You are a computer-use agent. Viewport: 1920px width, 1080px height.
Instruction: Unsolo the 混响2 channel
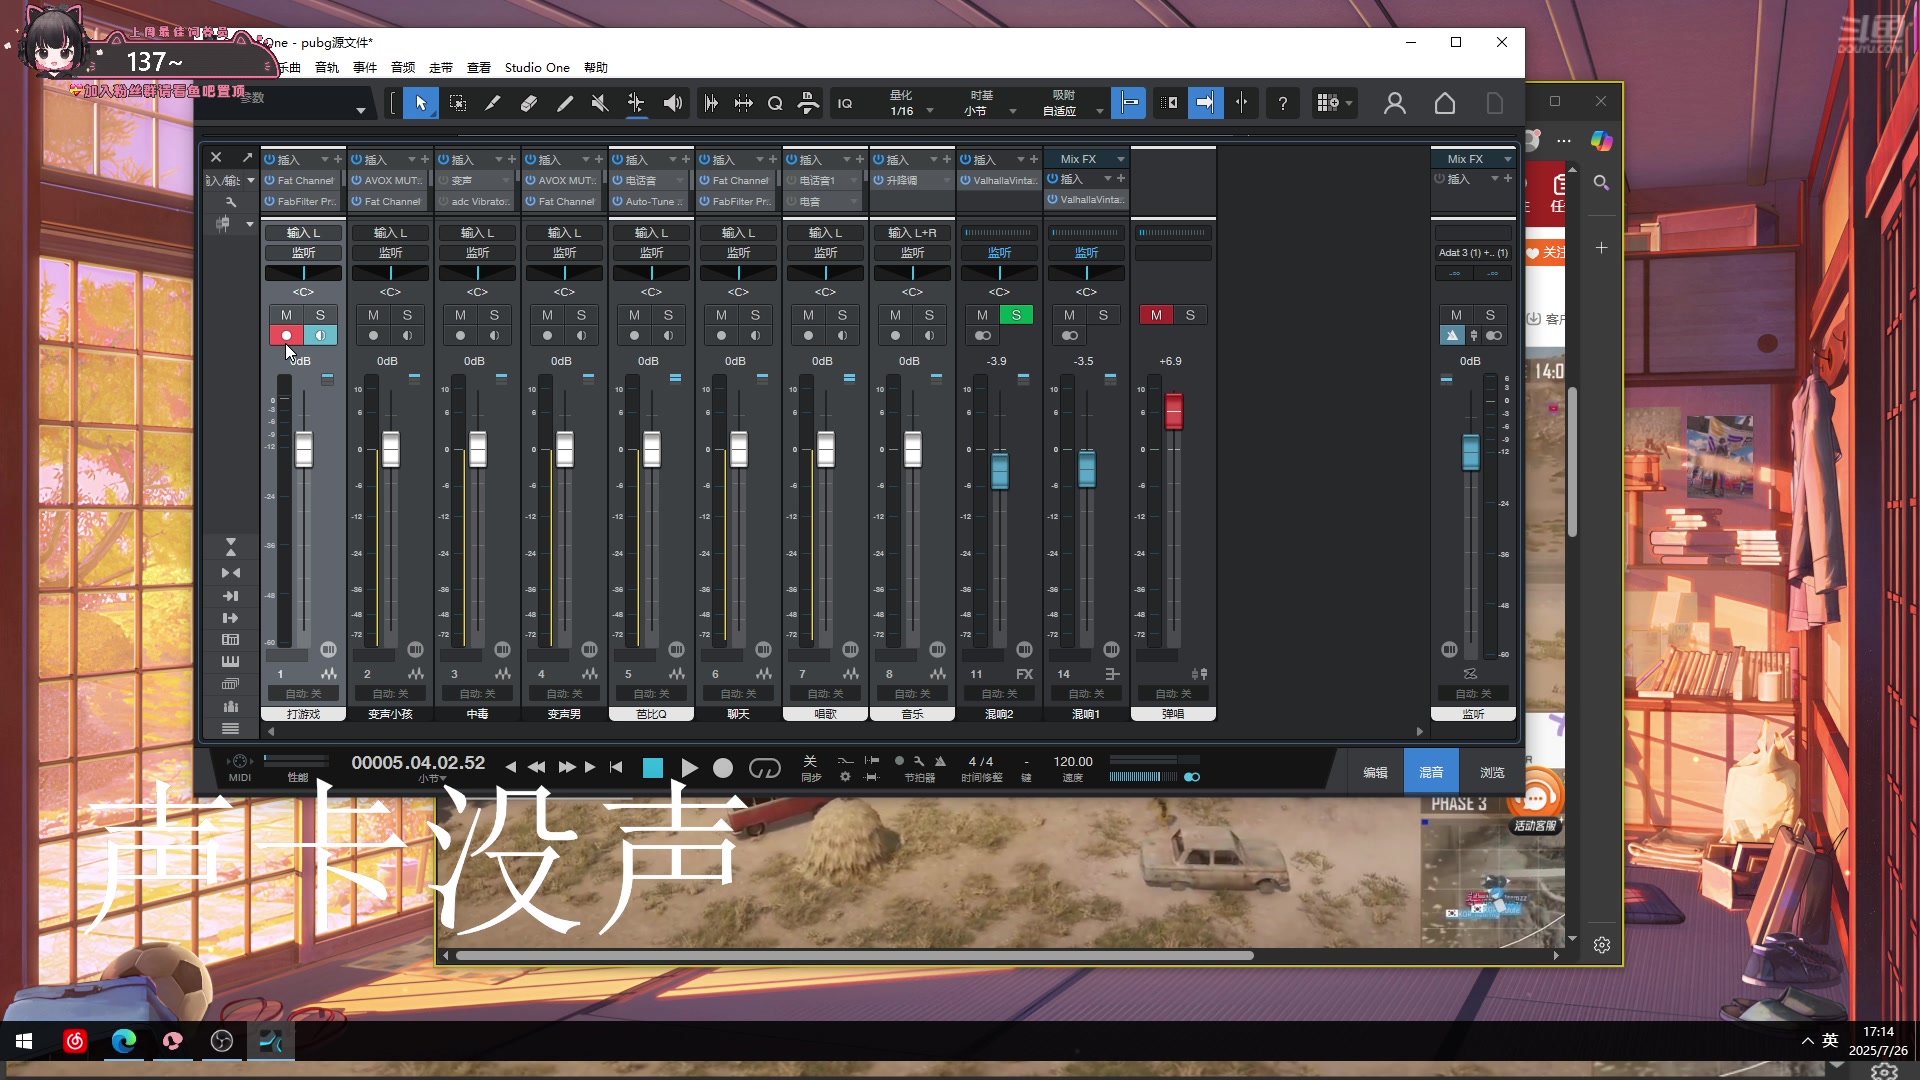[x=1016, y=315]
